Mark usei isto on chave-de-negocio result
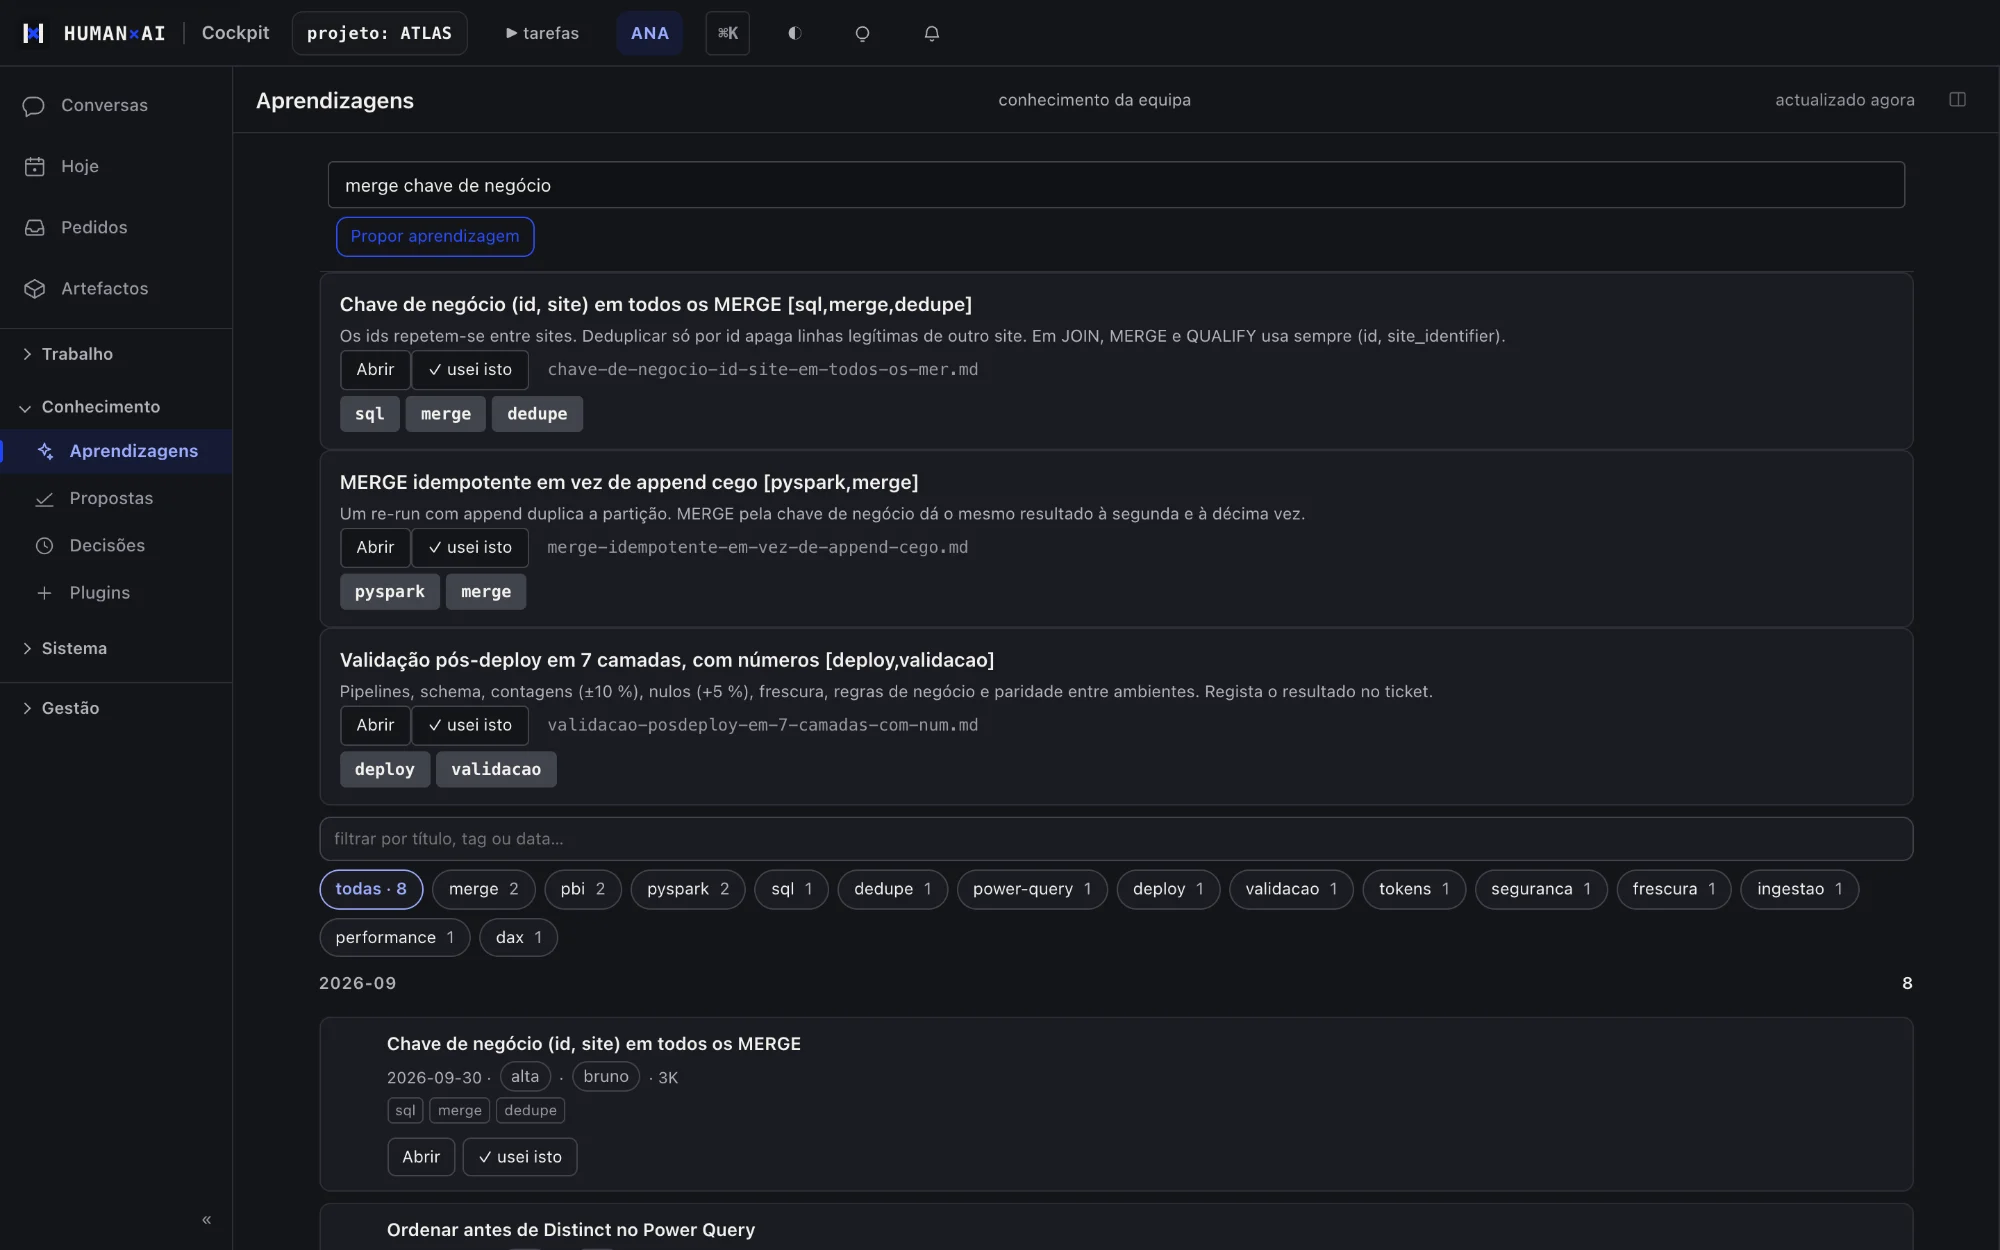The height and width of the screenshot is (1250, 2000). [x=470, y=369]
